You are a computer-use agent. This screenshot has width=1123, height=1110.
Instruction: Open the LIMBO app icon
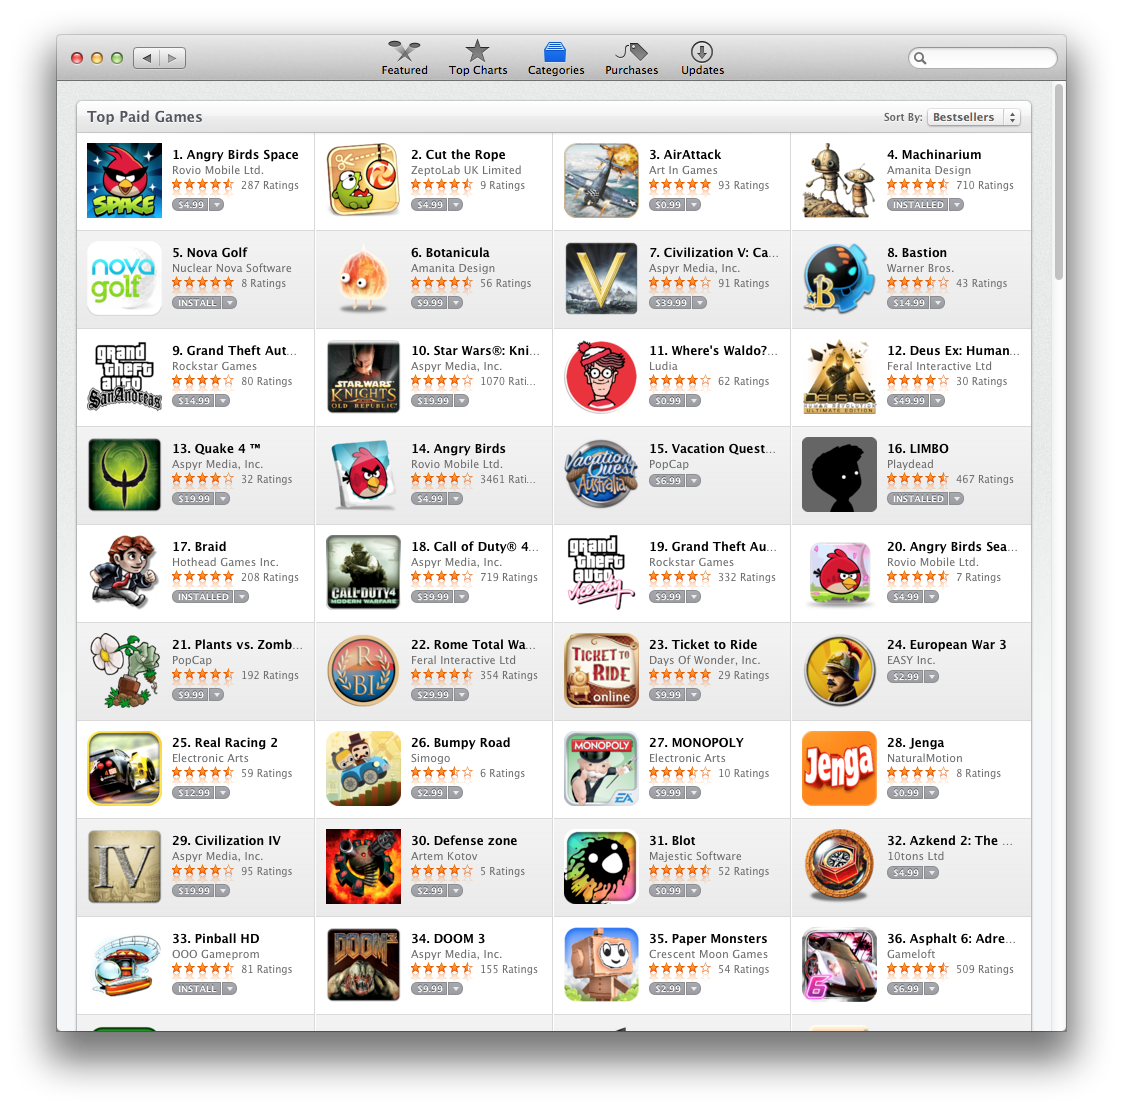[x=839, y=475]
